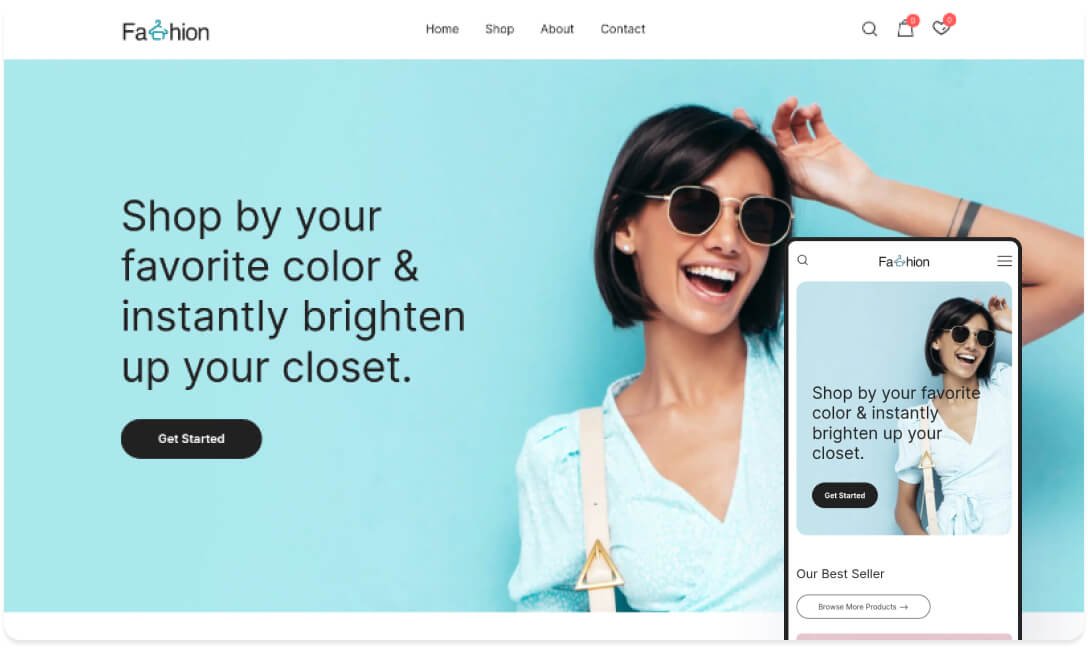Click the arrow in Browse More Products
The image size is (1088, 648).
[x=903, y=607]
